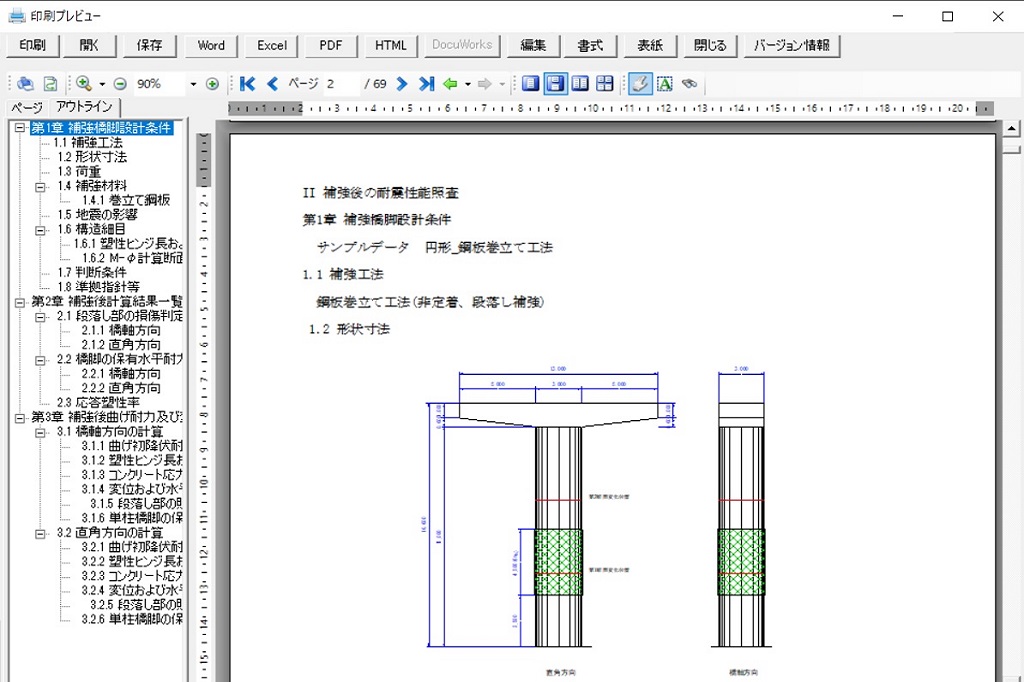
Task: Open the back navigation history dropdown
Action: point(468,84)
